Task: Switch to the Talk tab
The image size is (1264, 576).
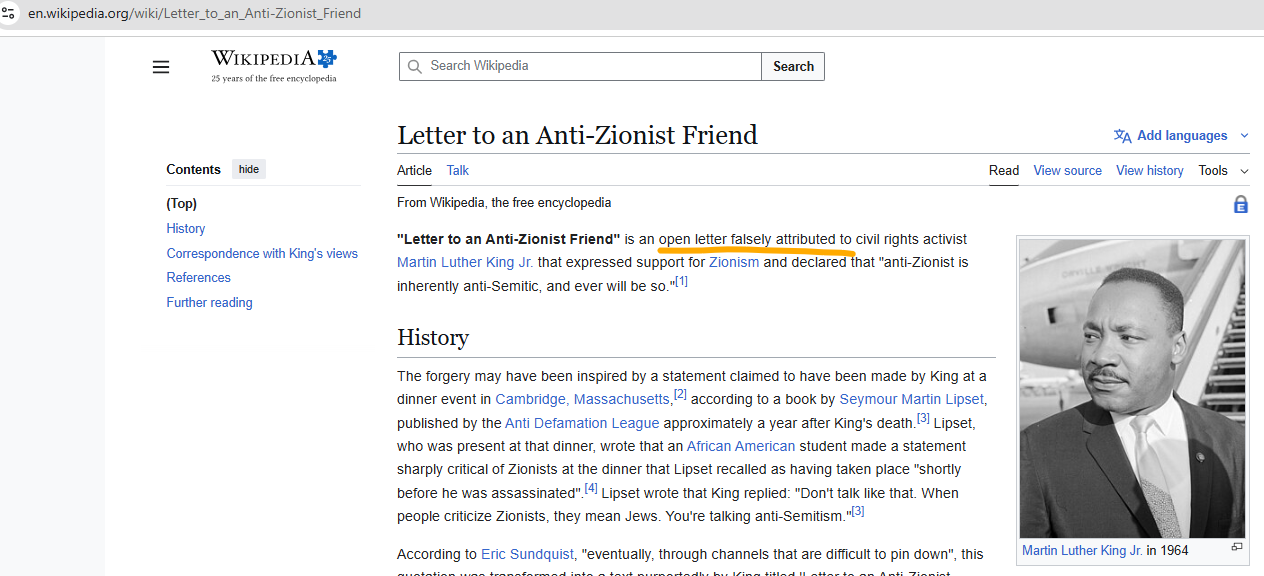Action: (x=457, y=171)
